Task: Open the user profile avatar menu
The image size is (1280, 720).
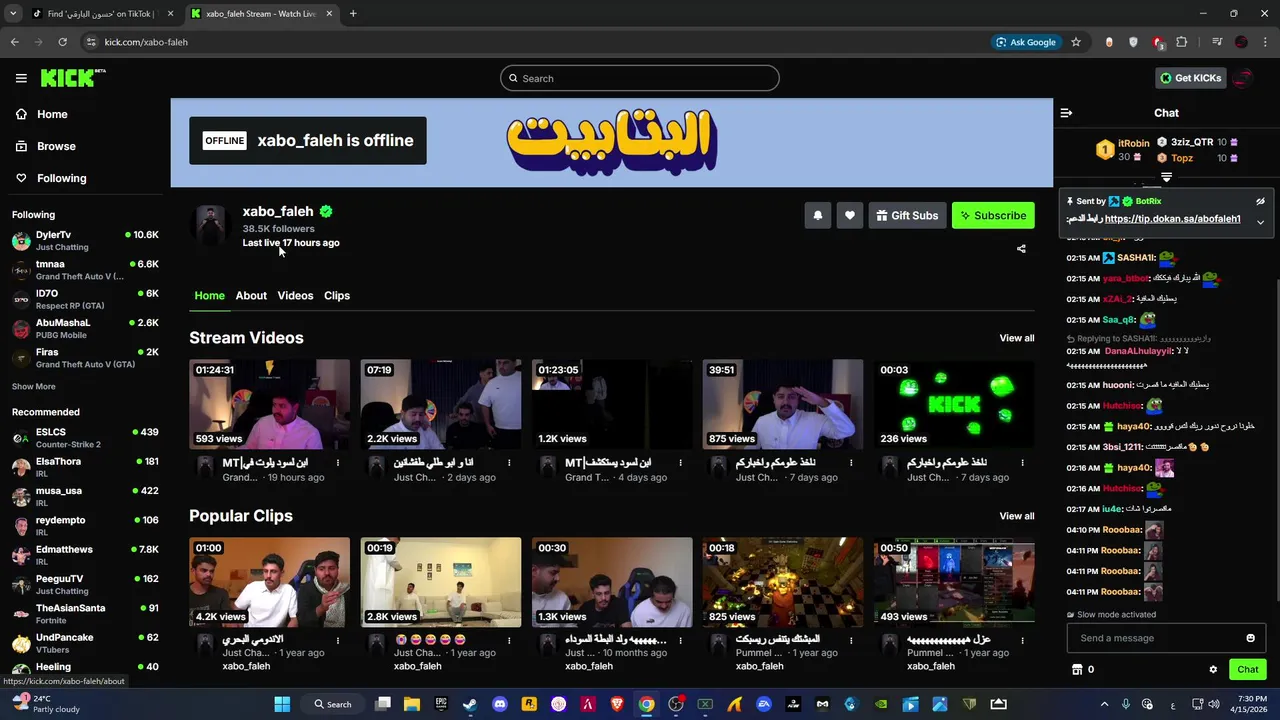Action: pos(1243,78)
